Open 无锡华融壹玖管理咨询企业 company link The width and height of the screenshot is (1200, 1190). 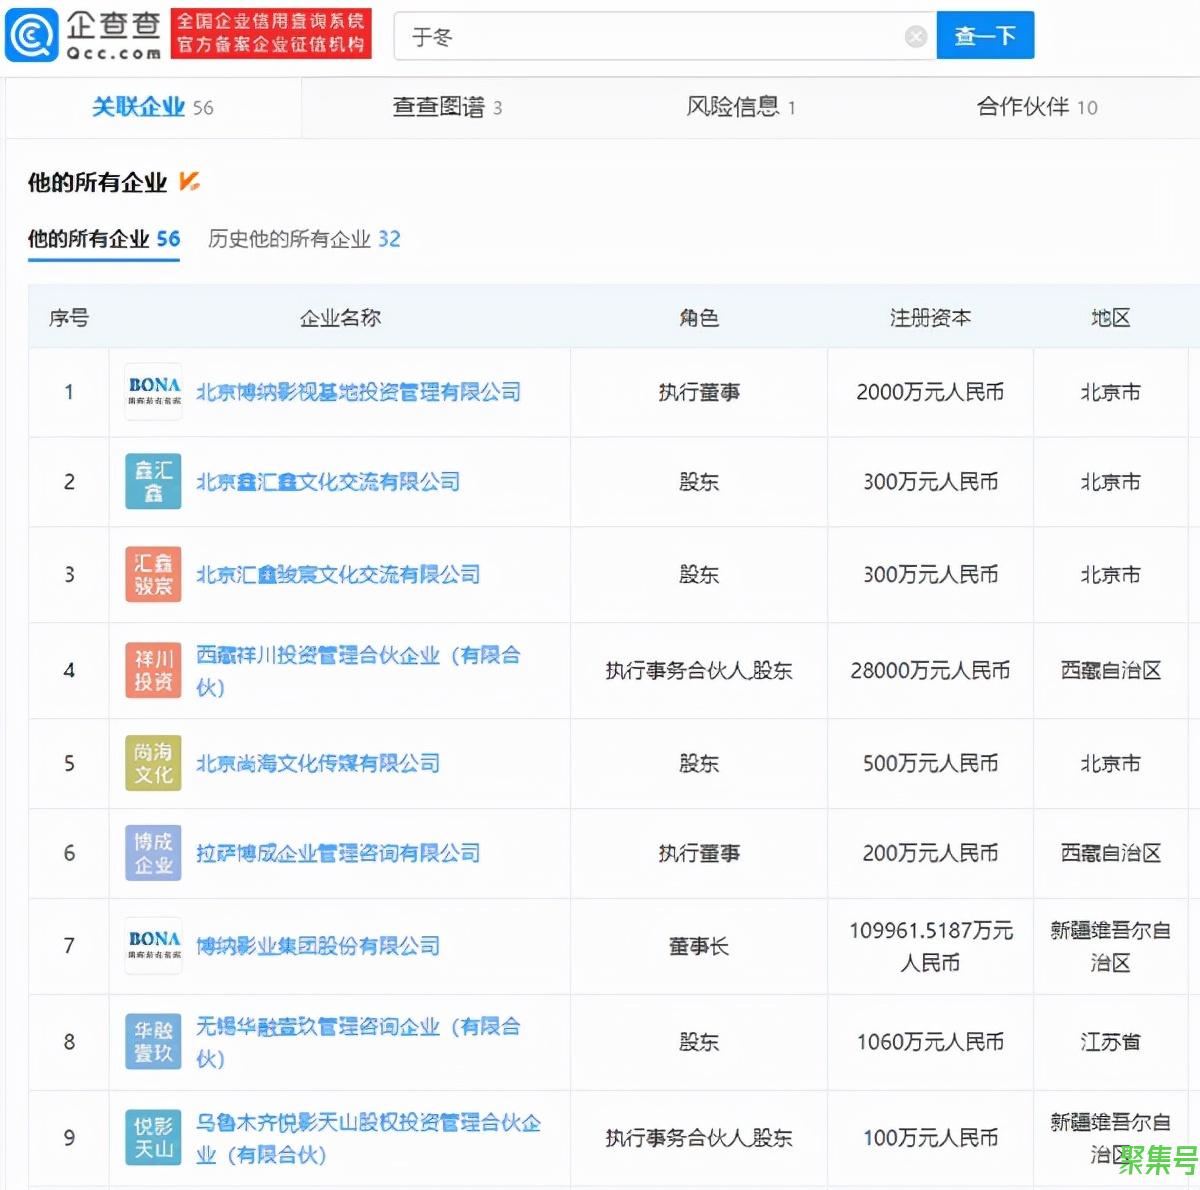358,1042
